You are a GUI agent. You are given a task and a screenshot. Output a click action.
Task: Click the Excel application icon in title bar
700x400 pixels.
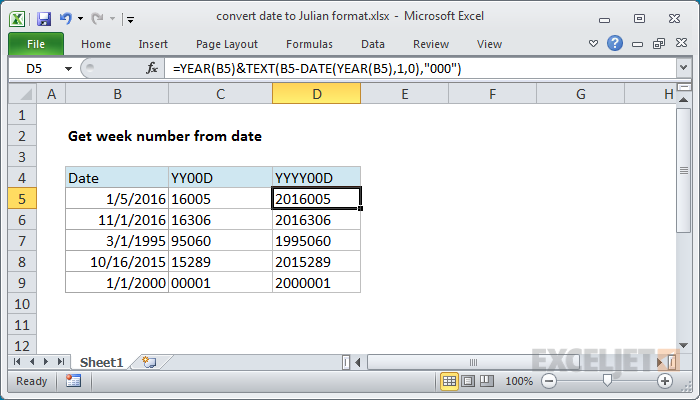point(17,19)
